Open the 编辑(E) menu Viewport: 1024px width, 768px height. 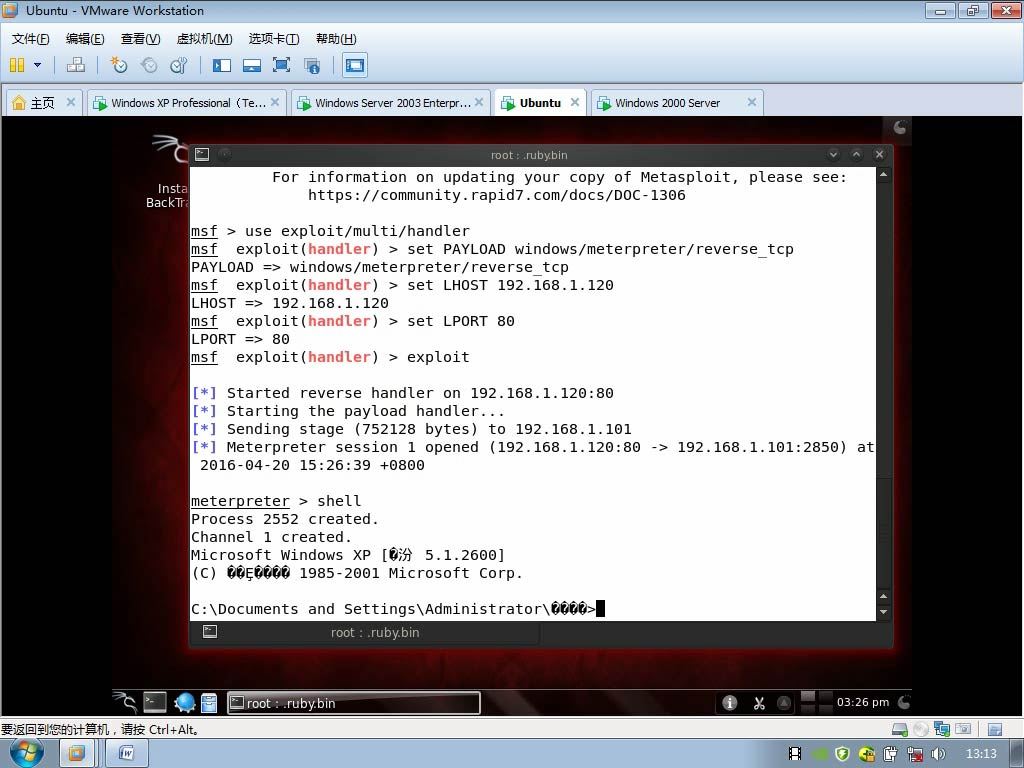(85, 39)
